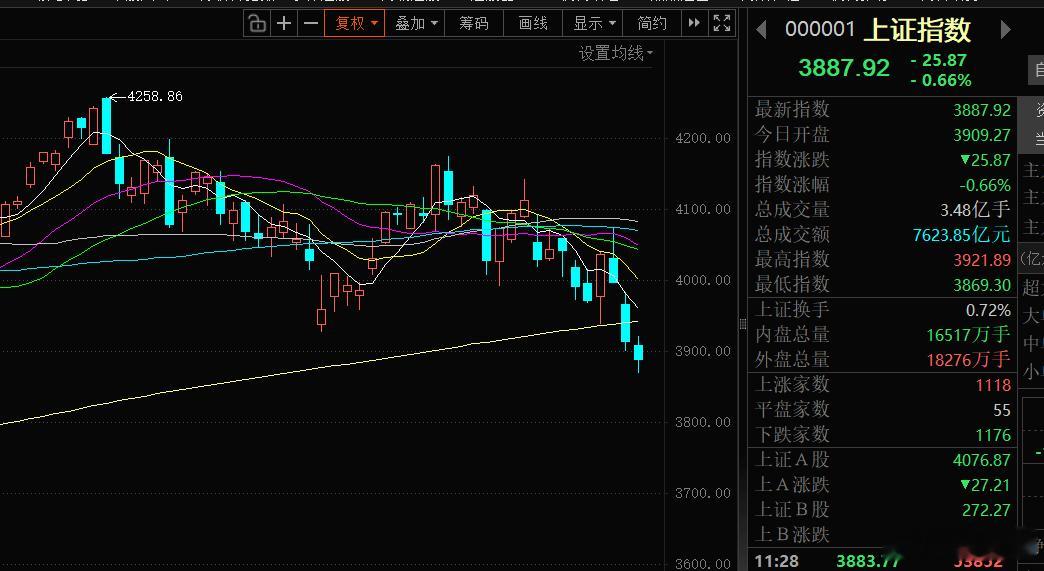This screenshot has width=1044, height=571.
Task: Click the 画线 drawing tool button
Action: coord(533,24)
